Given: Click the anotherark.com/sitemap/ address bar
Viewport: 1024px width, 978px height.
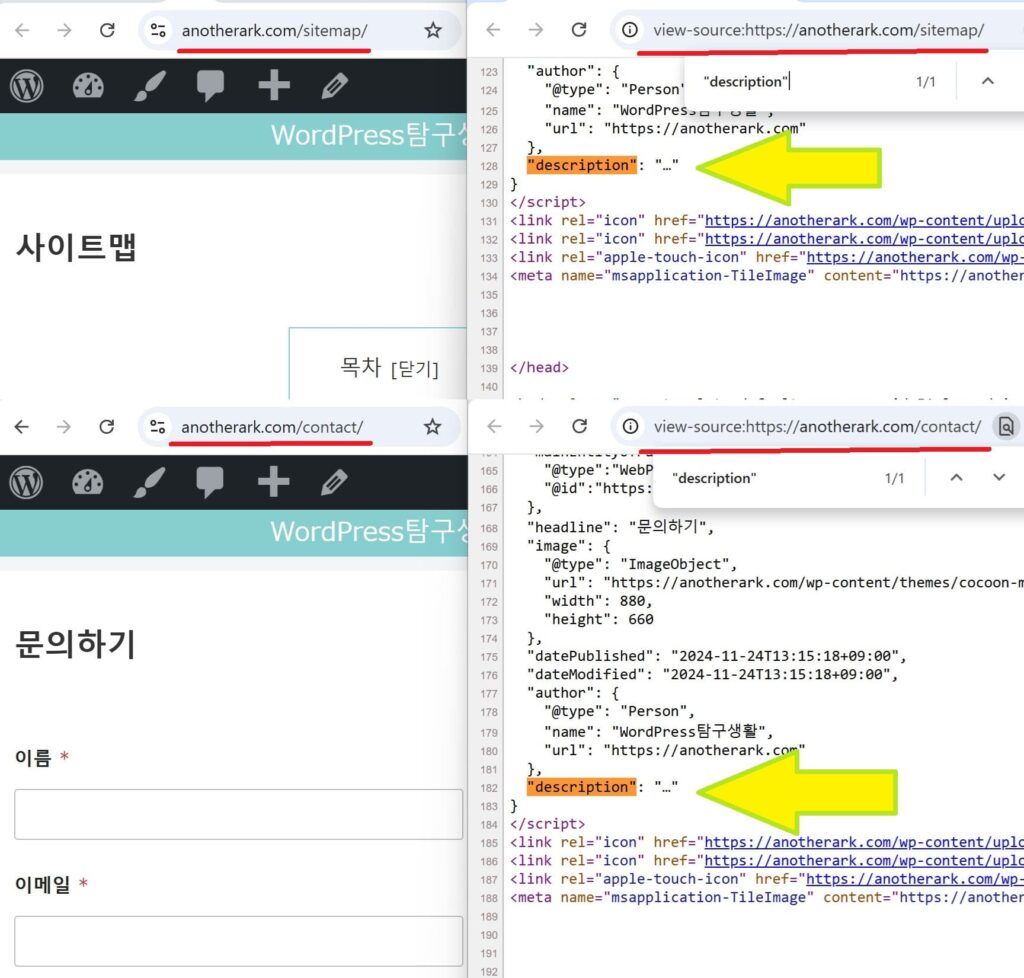Looking at the screenshot, I should 274,31.
